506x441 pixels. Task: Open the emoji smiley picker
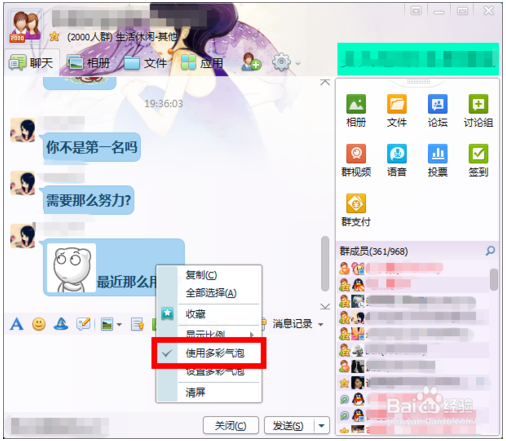pyautogui.click(x=39, y=324)
